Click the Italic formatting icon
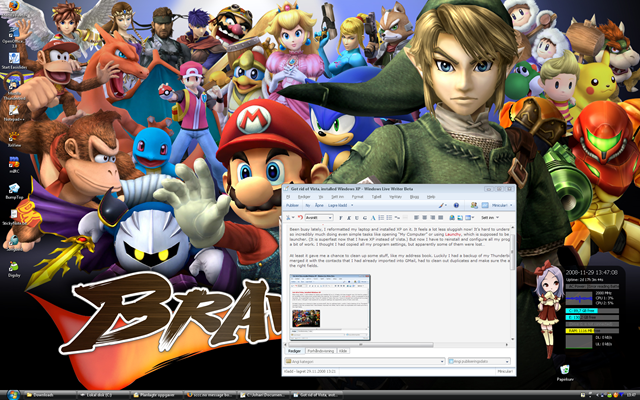The image size is (640, 400). point(349,218)
